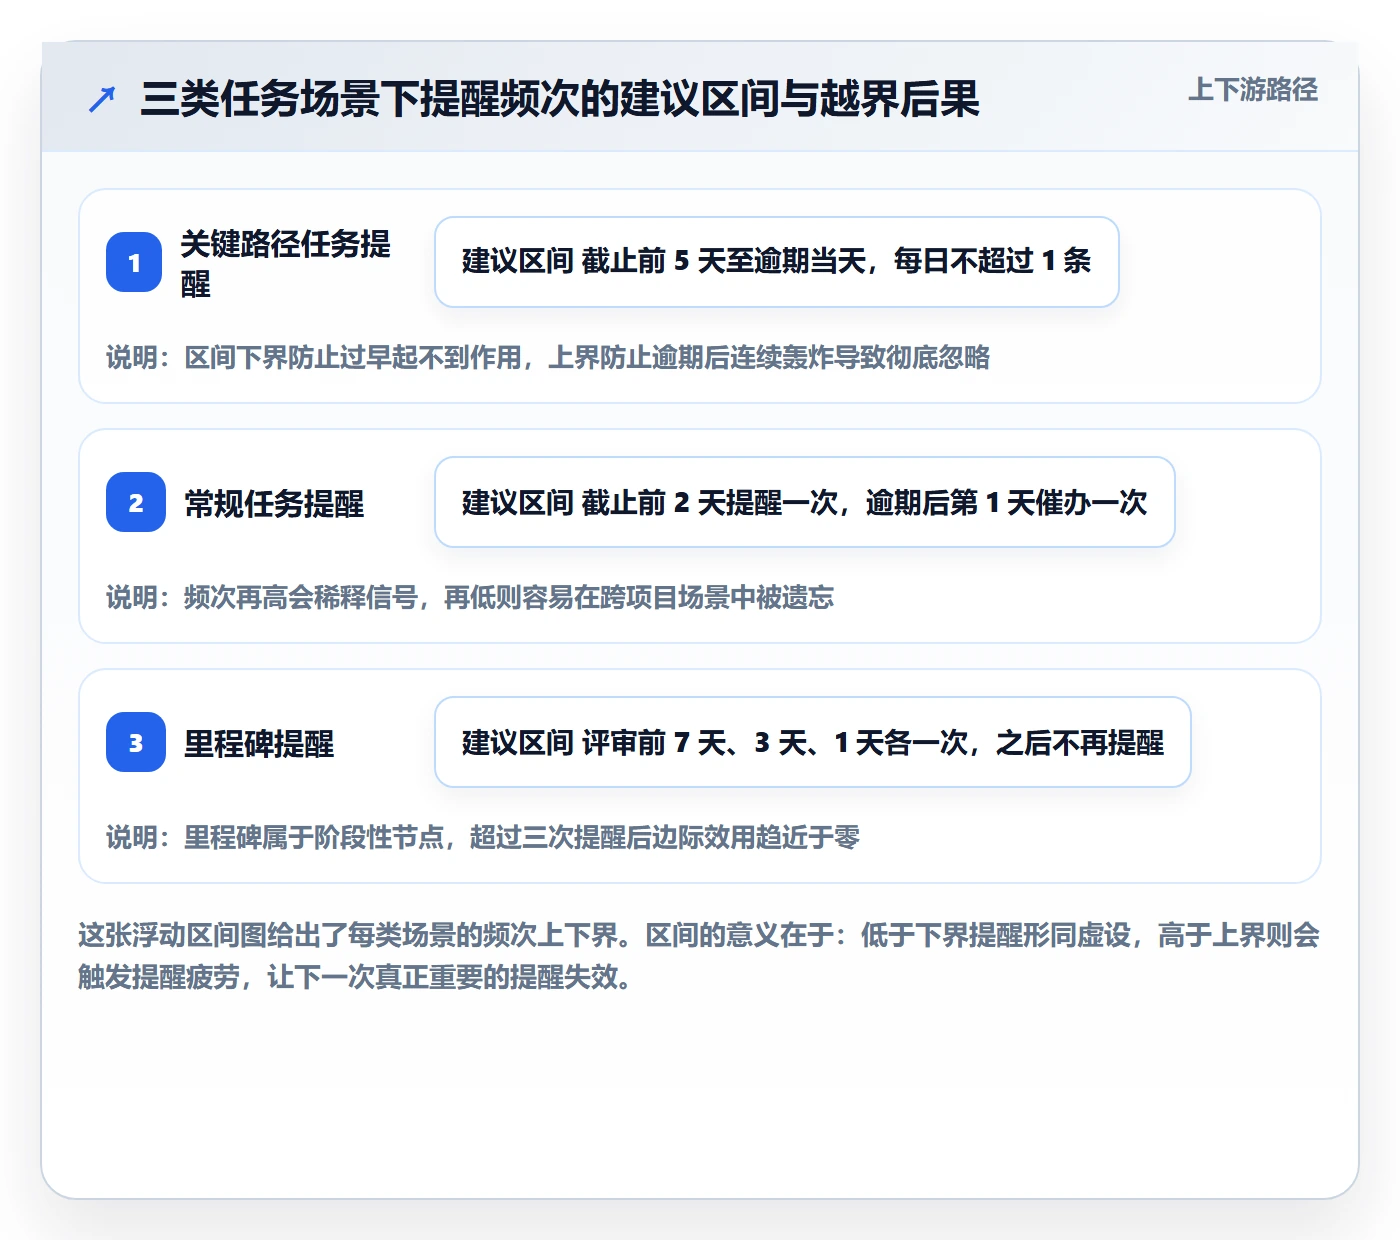Screen dimensions: 1400x1240
Task: Select the 评审前 7 天、3 天、1 天各一次 suggestion box
Action: coord(813,742)
